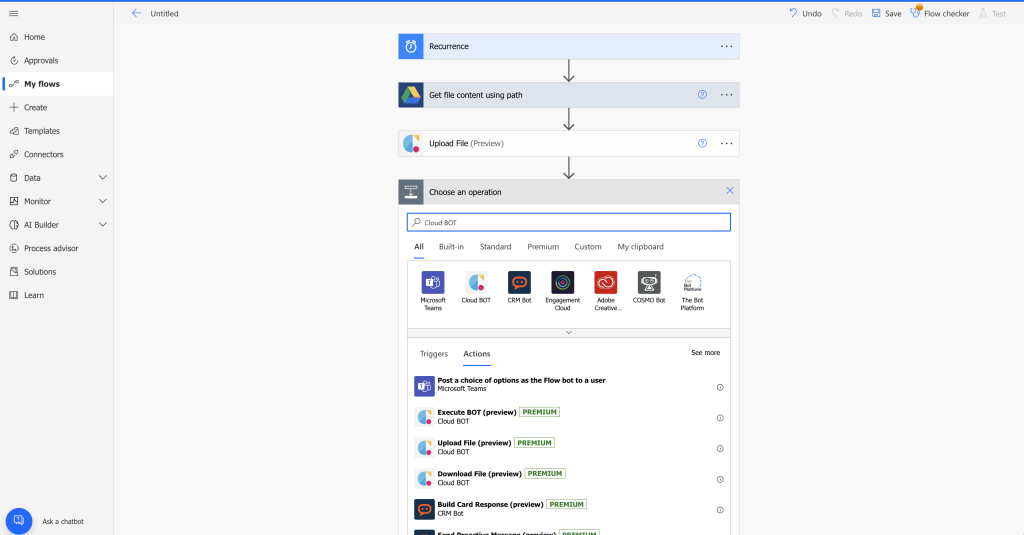Switch to the Triggers tab
This screenshot has width=1024, height=535.
[x=434, y=354]
